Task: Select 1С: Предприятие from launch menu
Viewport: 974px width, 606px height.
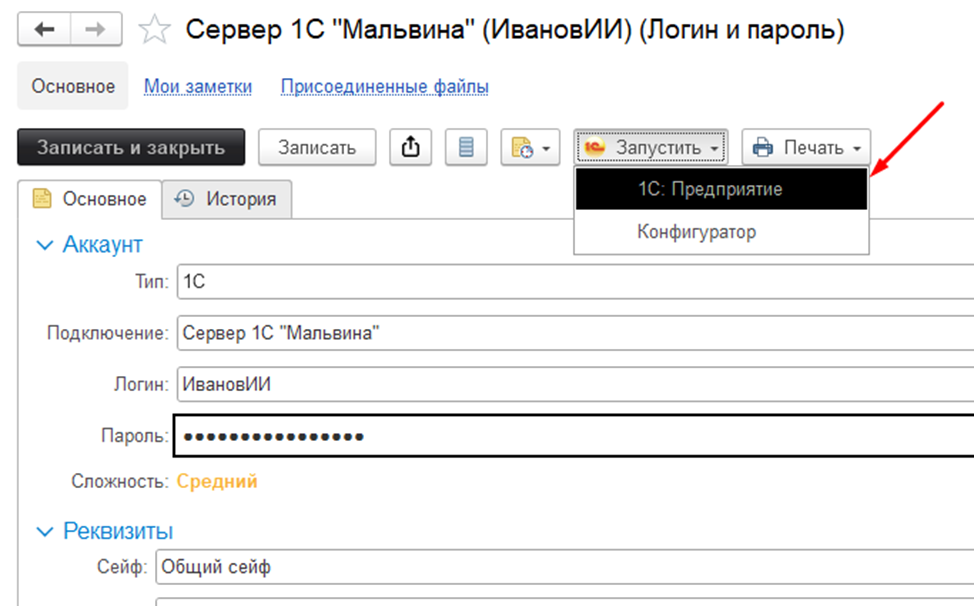Action: tap(710, 189)
